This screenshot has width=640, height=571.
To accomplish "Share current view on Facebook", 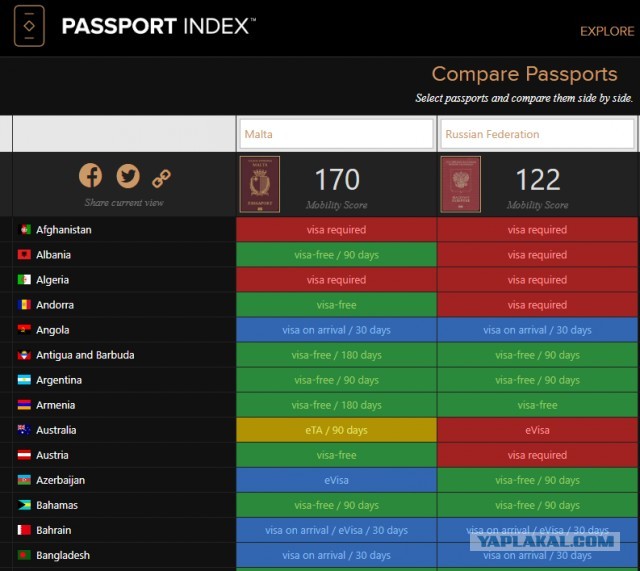I will (x=91, y=176).
